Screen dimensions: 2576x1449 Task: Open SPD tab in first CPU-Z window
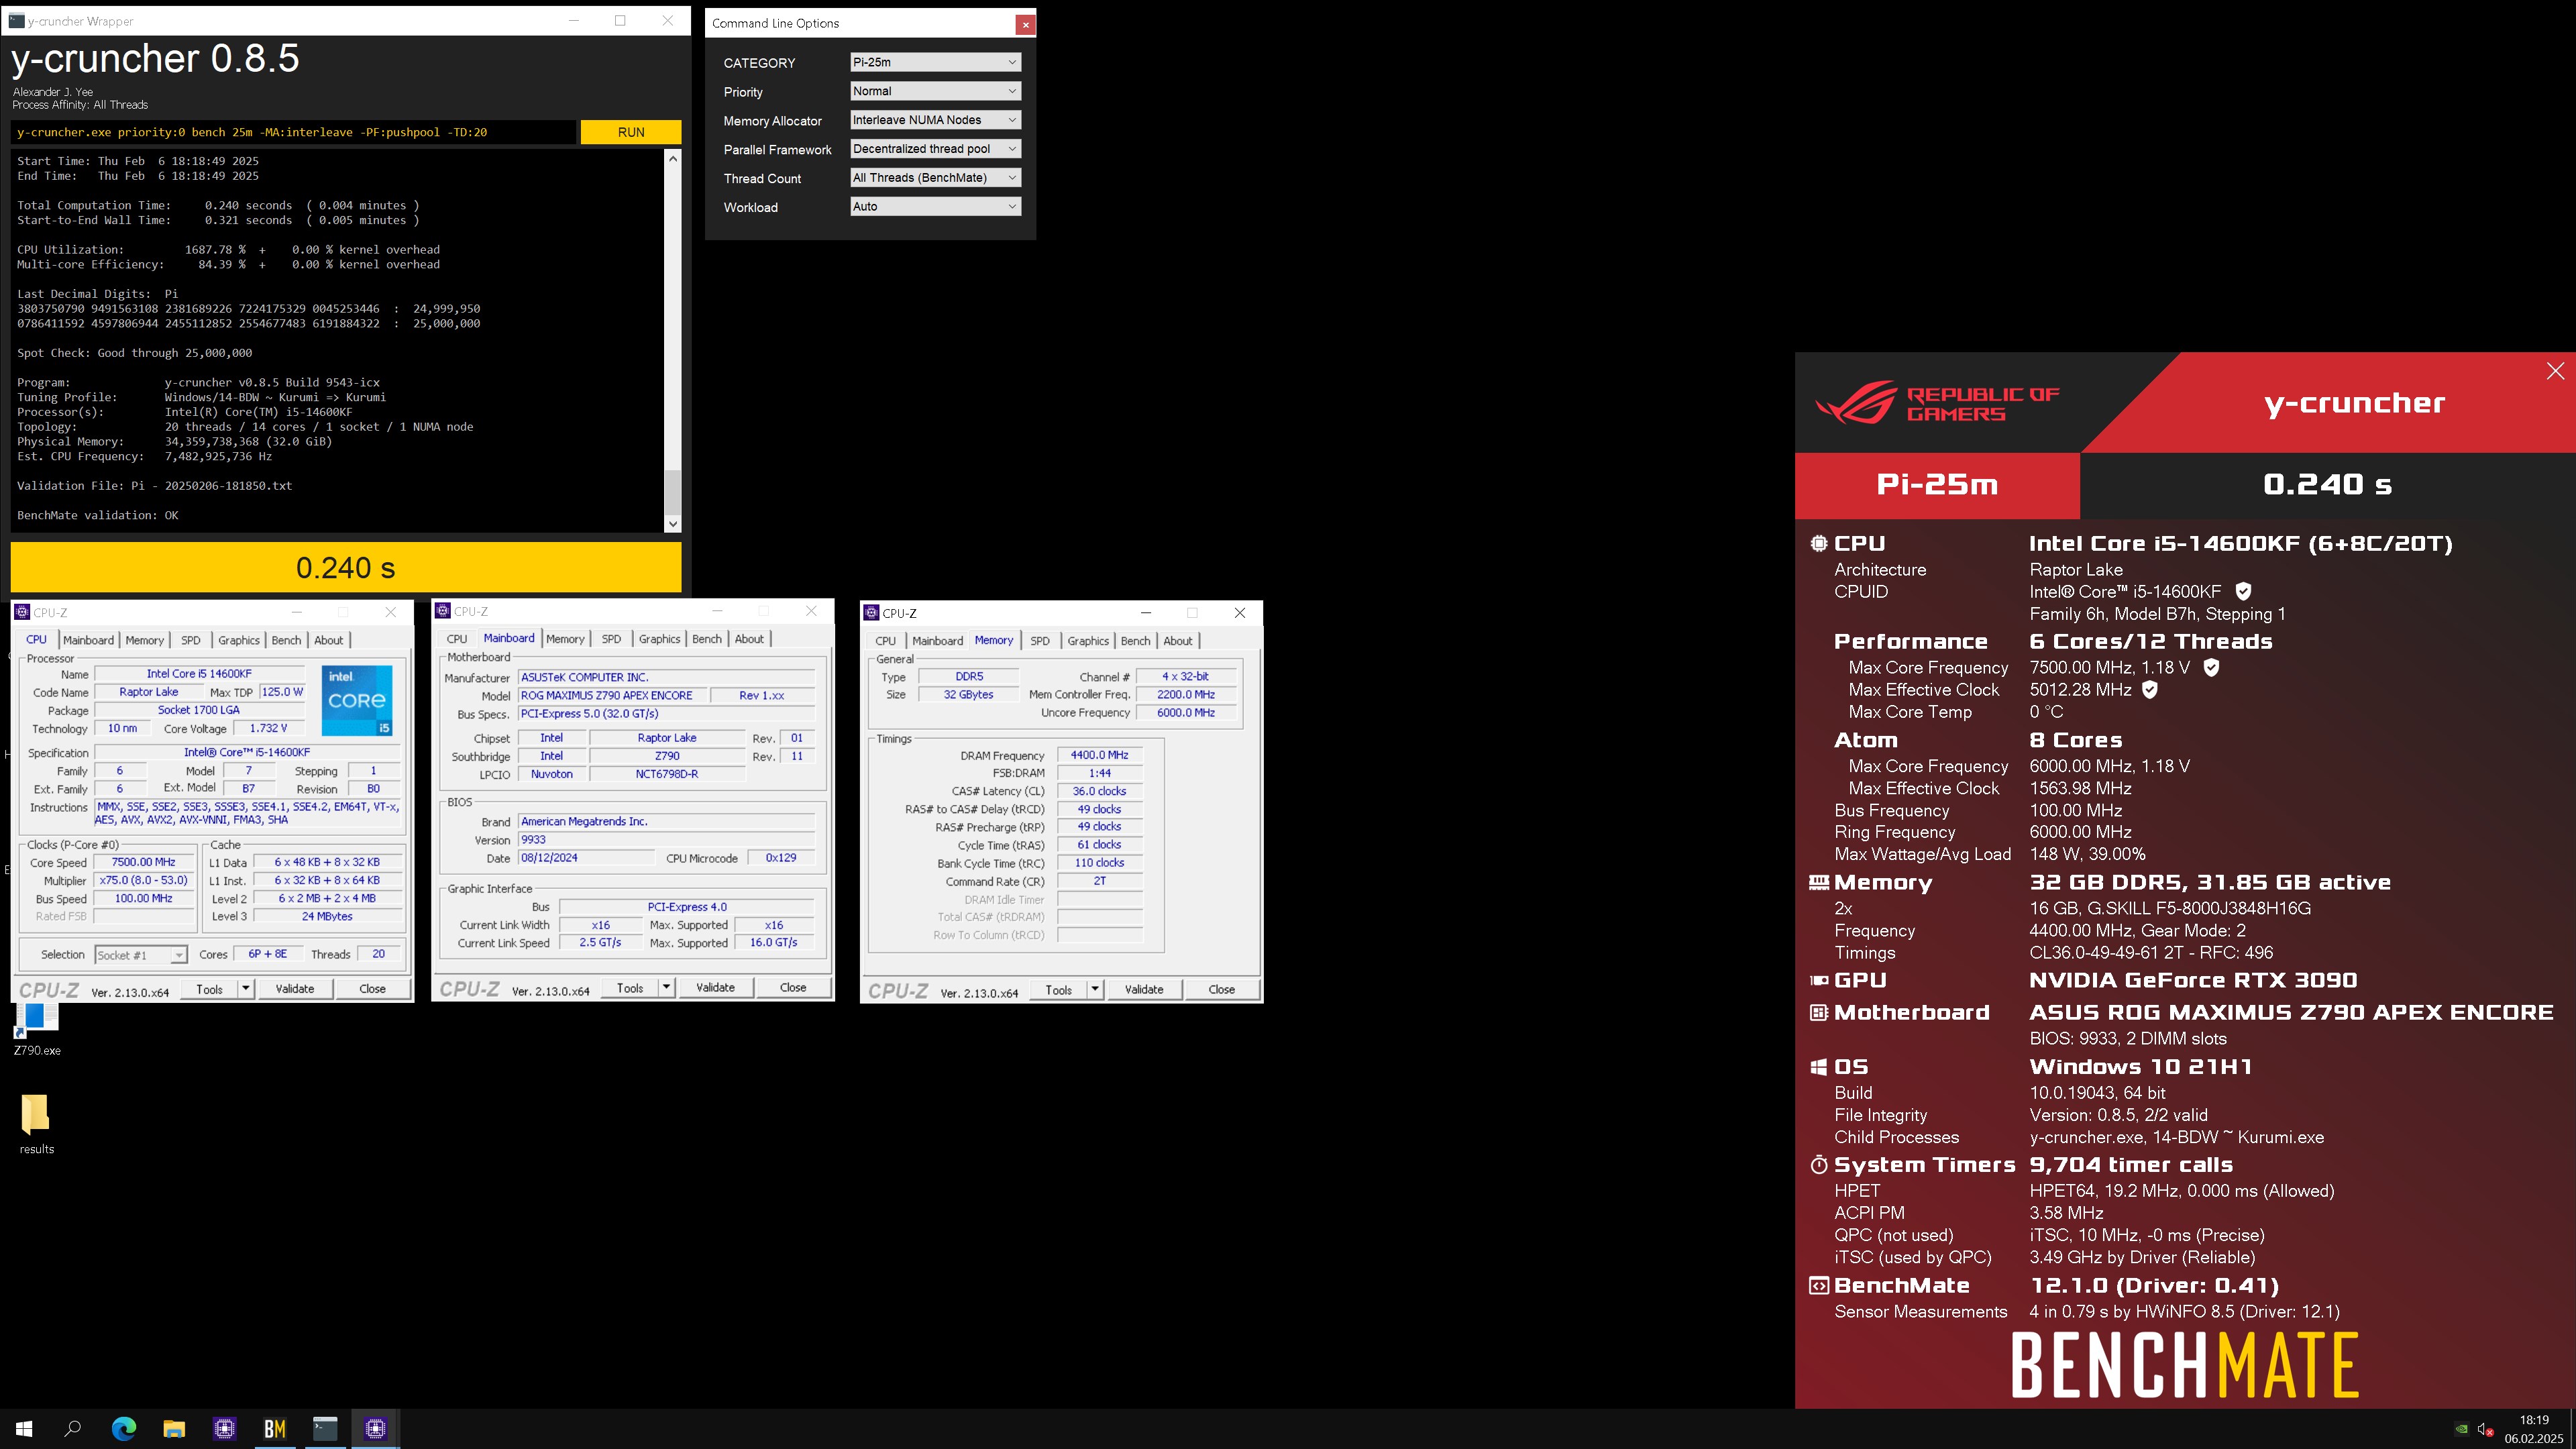(x=191, y=640)
